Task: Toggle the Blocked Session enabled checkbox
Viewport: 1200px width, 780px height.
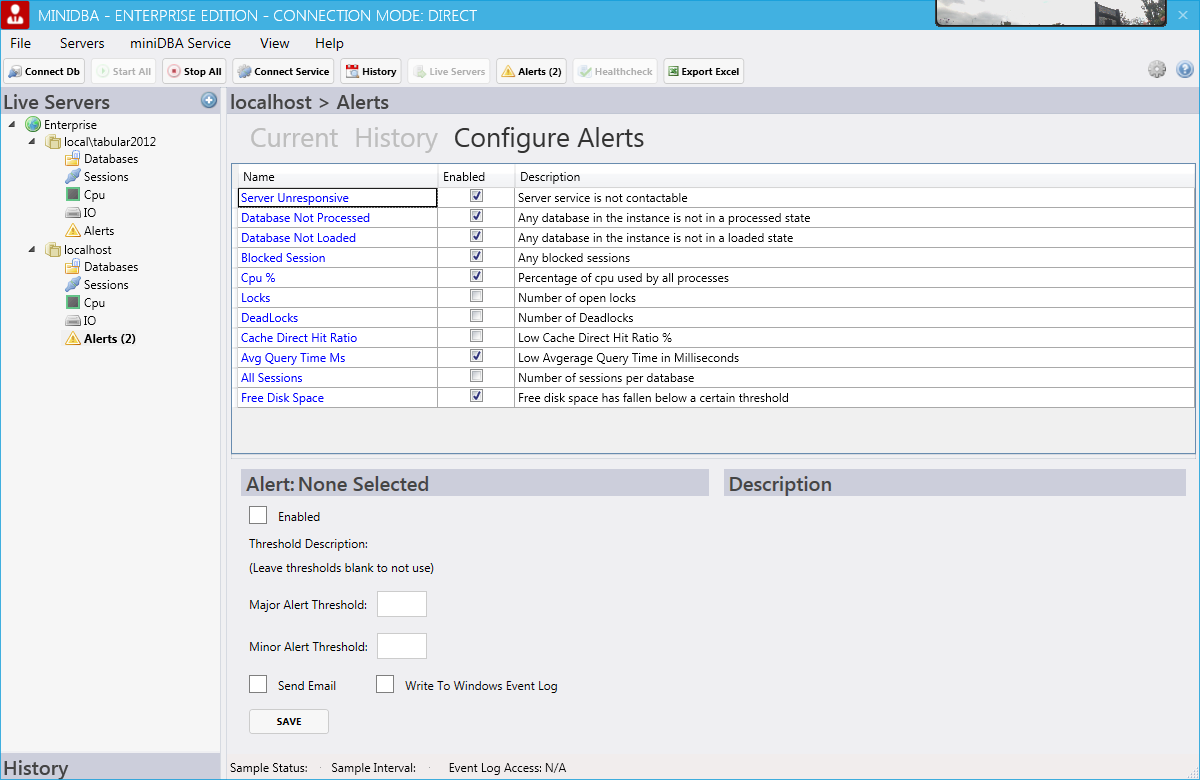Action: tap(477, 257)
